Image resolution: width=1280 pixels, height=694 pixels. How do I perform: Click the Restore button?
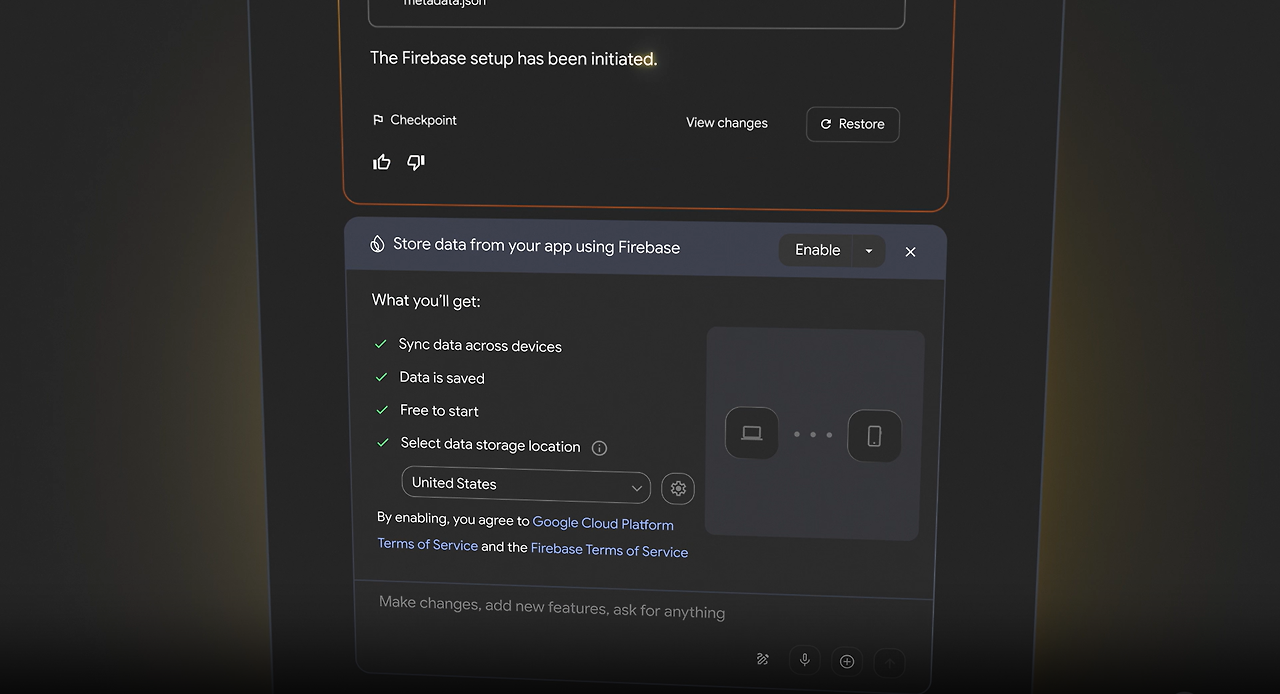pos(853,124)
